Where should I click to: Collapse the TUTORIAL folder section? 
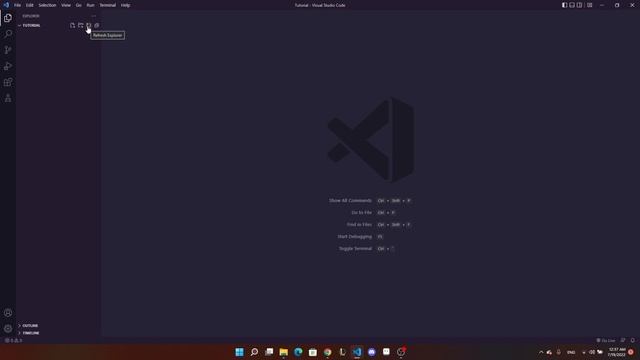pos(29,25)
